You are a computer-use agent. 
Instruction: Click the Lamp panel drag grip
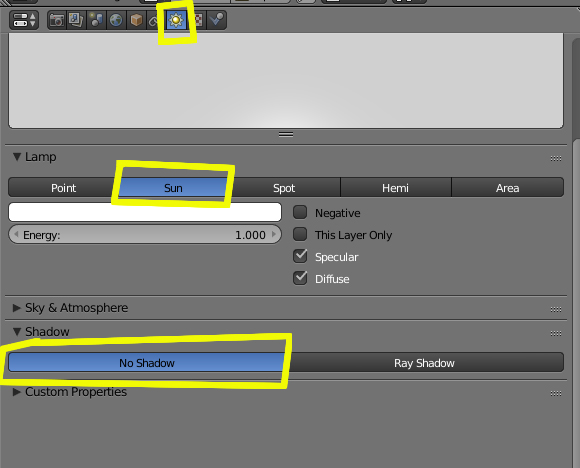click(556, 158)
